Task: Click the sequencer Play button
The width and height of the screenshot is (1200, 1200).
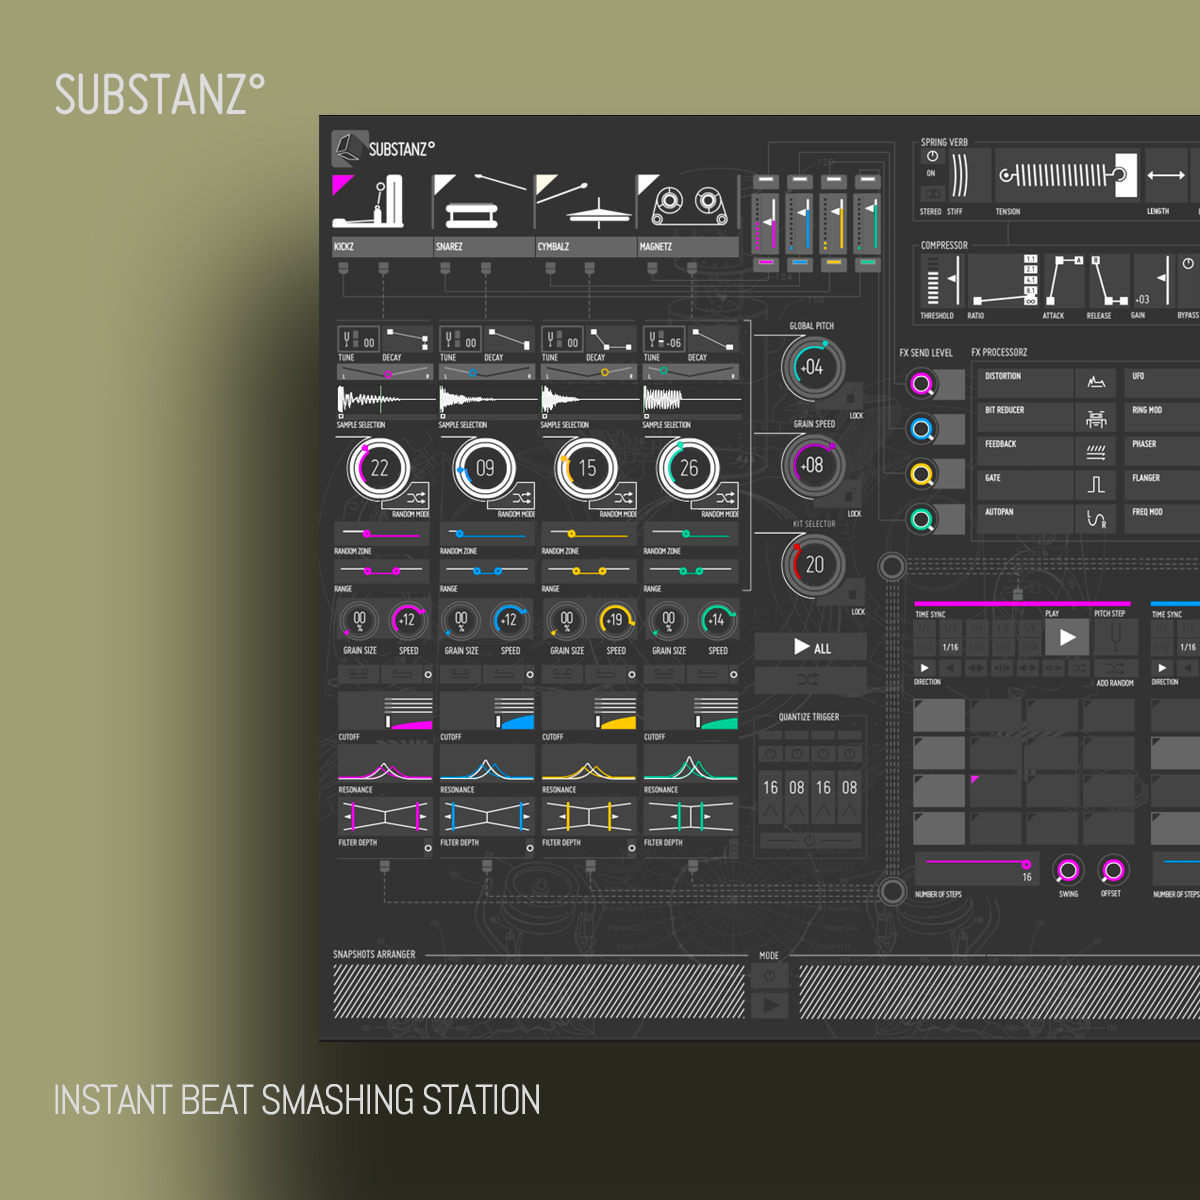Action: 1067,637
